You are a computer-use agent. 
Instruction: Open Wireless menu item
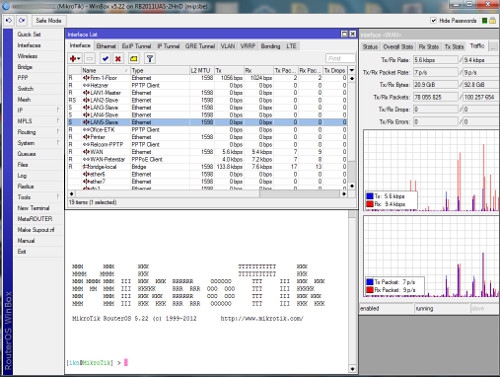click(27, 56)
